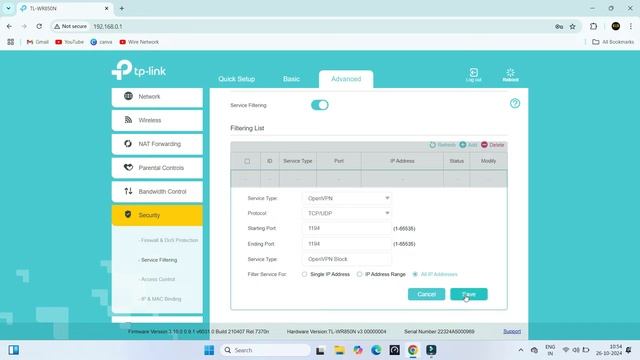Open the Network menu
640x360 pixels.
point(157,97)
